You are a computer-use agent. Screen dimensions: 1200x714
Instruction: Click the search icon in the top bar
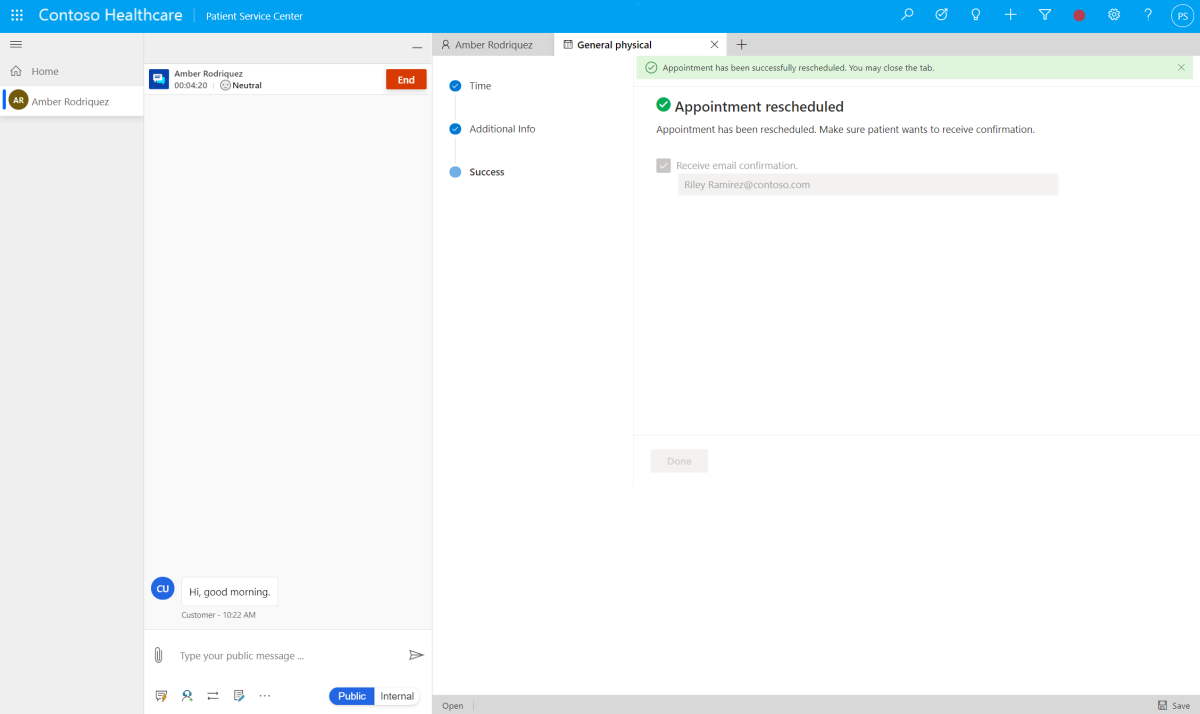906,15
